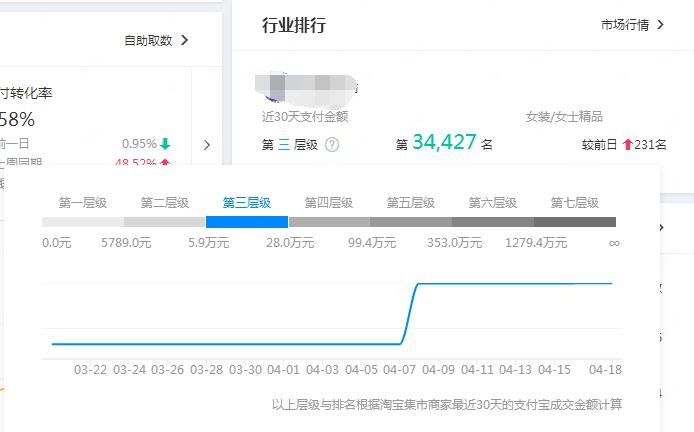Select the 第二层级 tab

click(165, 203)
